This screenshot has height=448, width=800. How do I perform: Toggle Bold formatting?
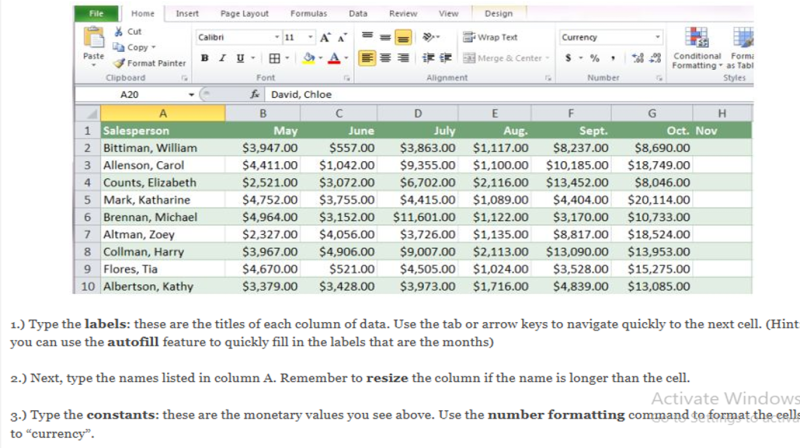[205, 58]
